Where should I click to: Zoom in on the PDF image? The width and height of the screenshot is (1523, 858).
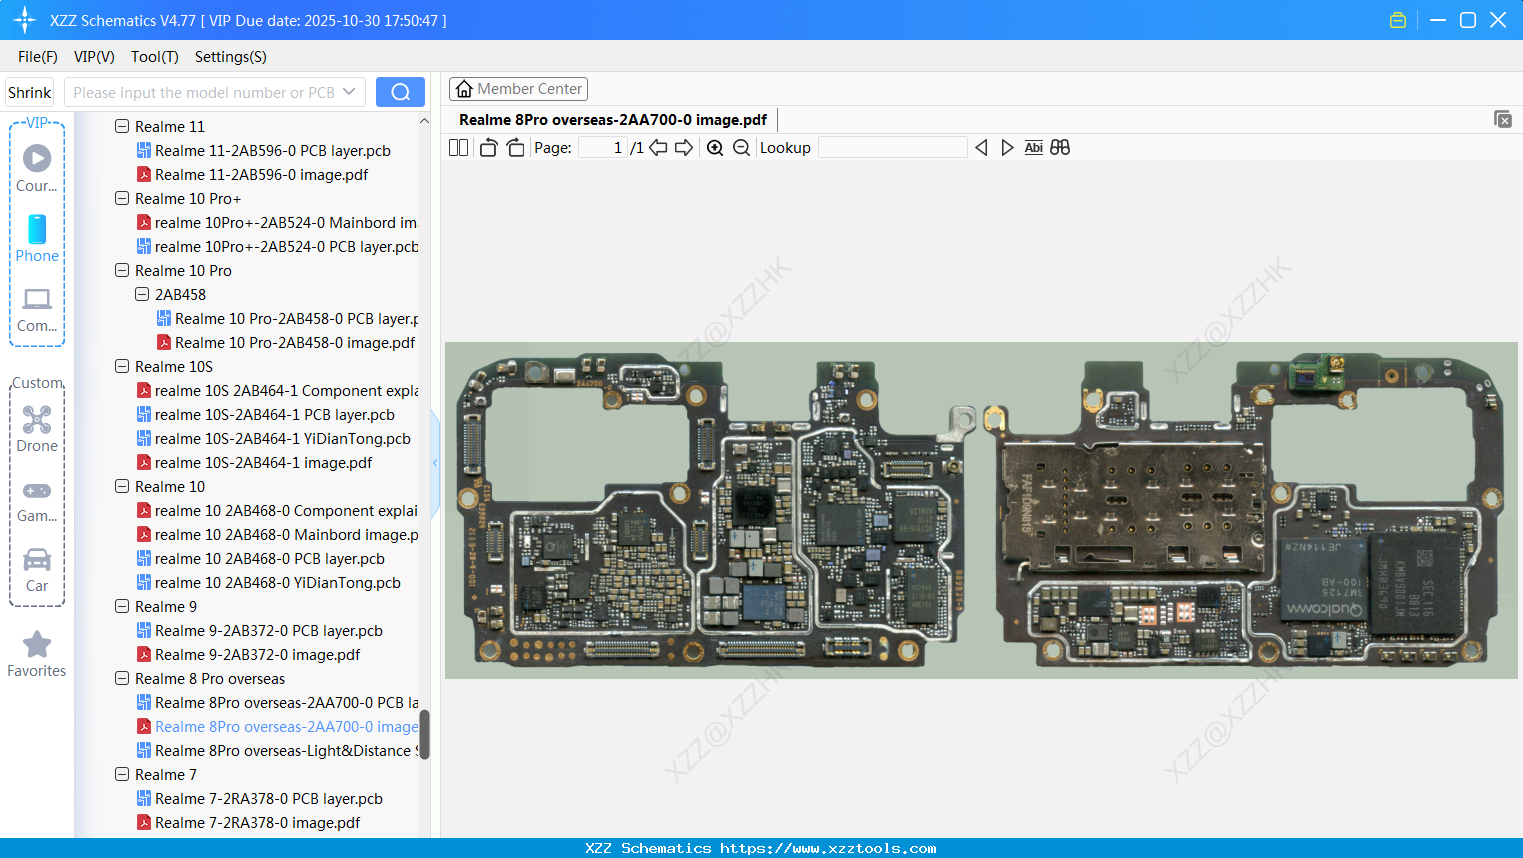click(715, 148)
